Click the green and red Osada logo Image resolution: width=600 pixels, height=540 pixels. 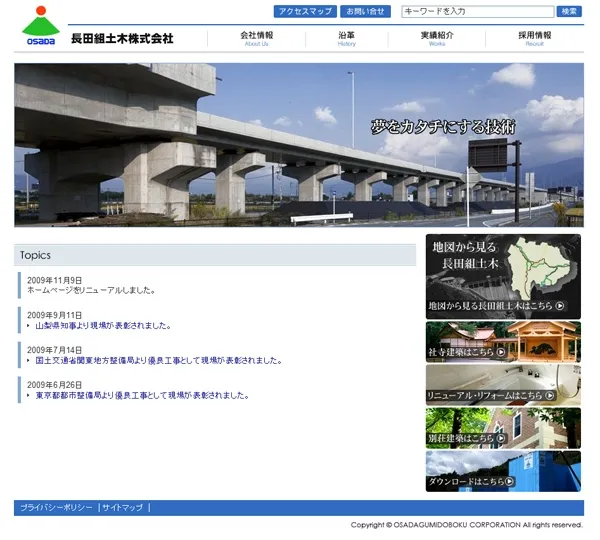pos(41,26)
